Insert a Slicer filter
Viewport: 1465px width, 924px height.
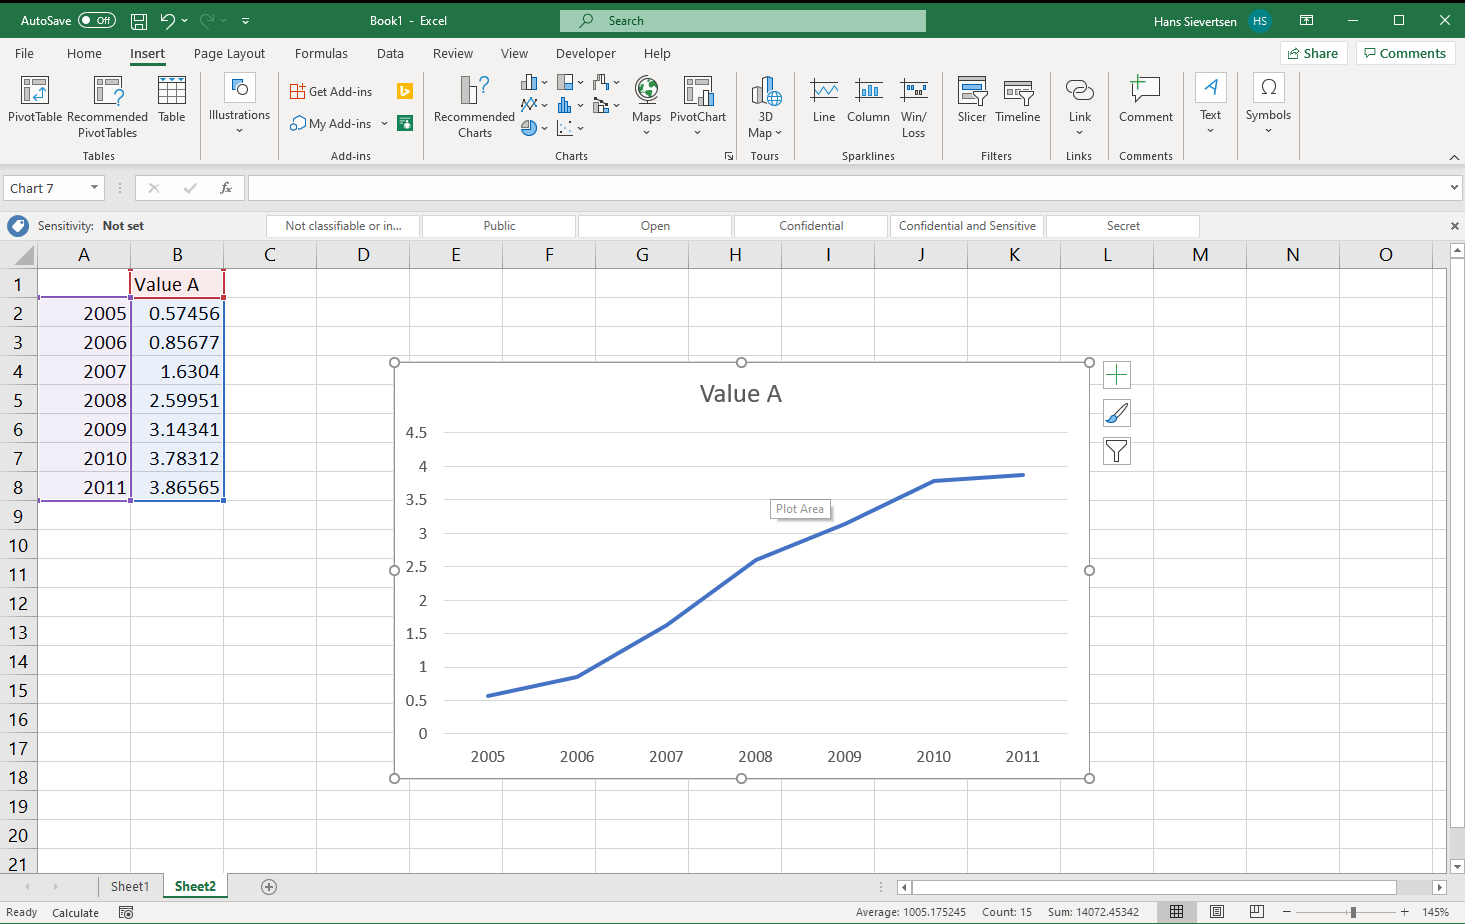[972, 100]
